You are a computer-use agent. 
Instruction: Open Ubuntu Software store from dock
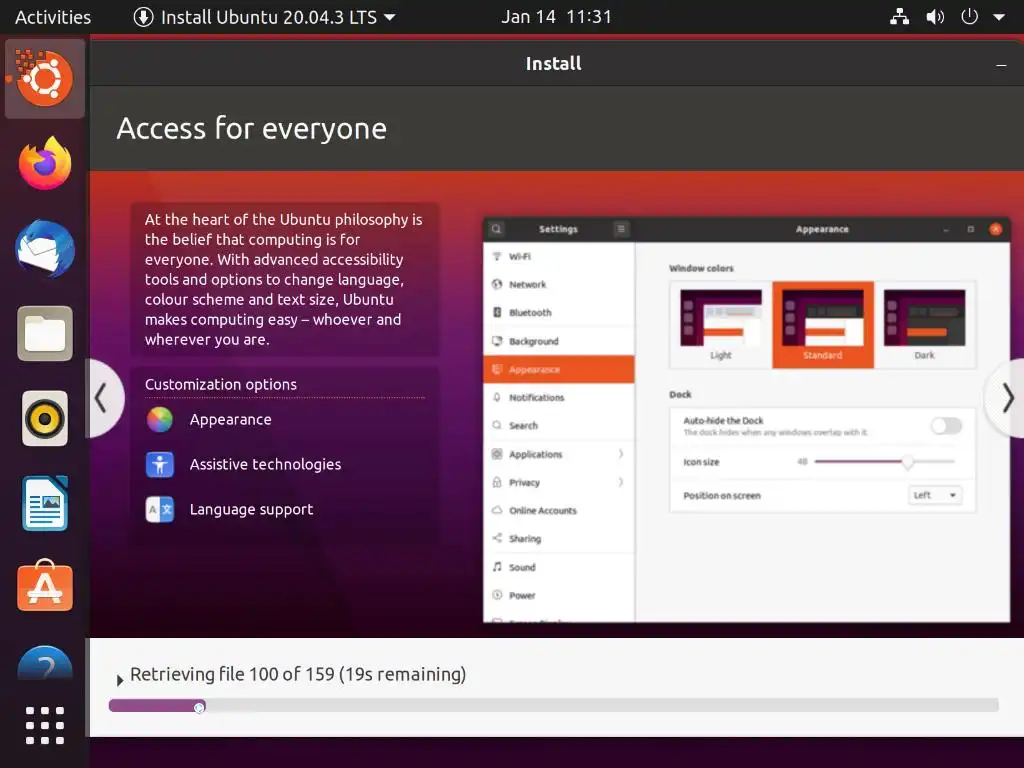click(44, 586)
